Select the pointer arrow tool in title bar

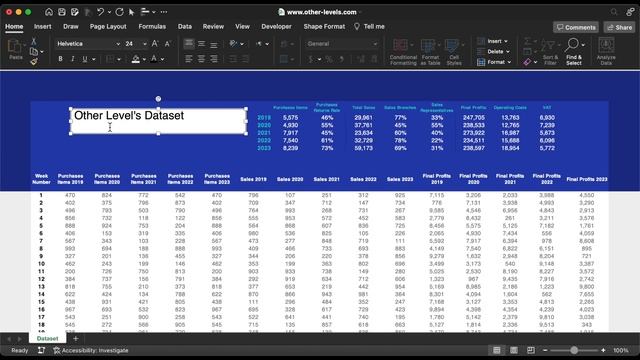(131, 12)
